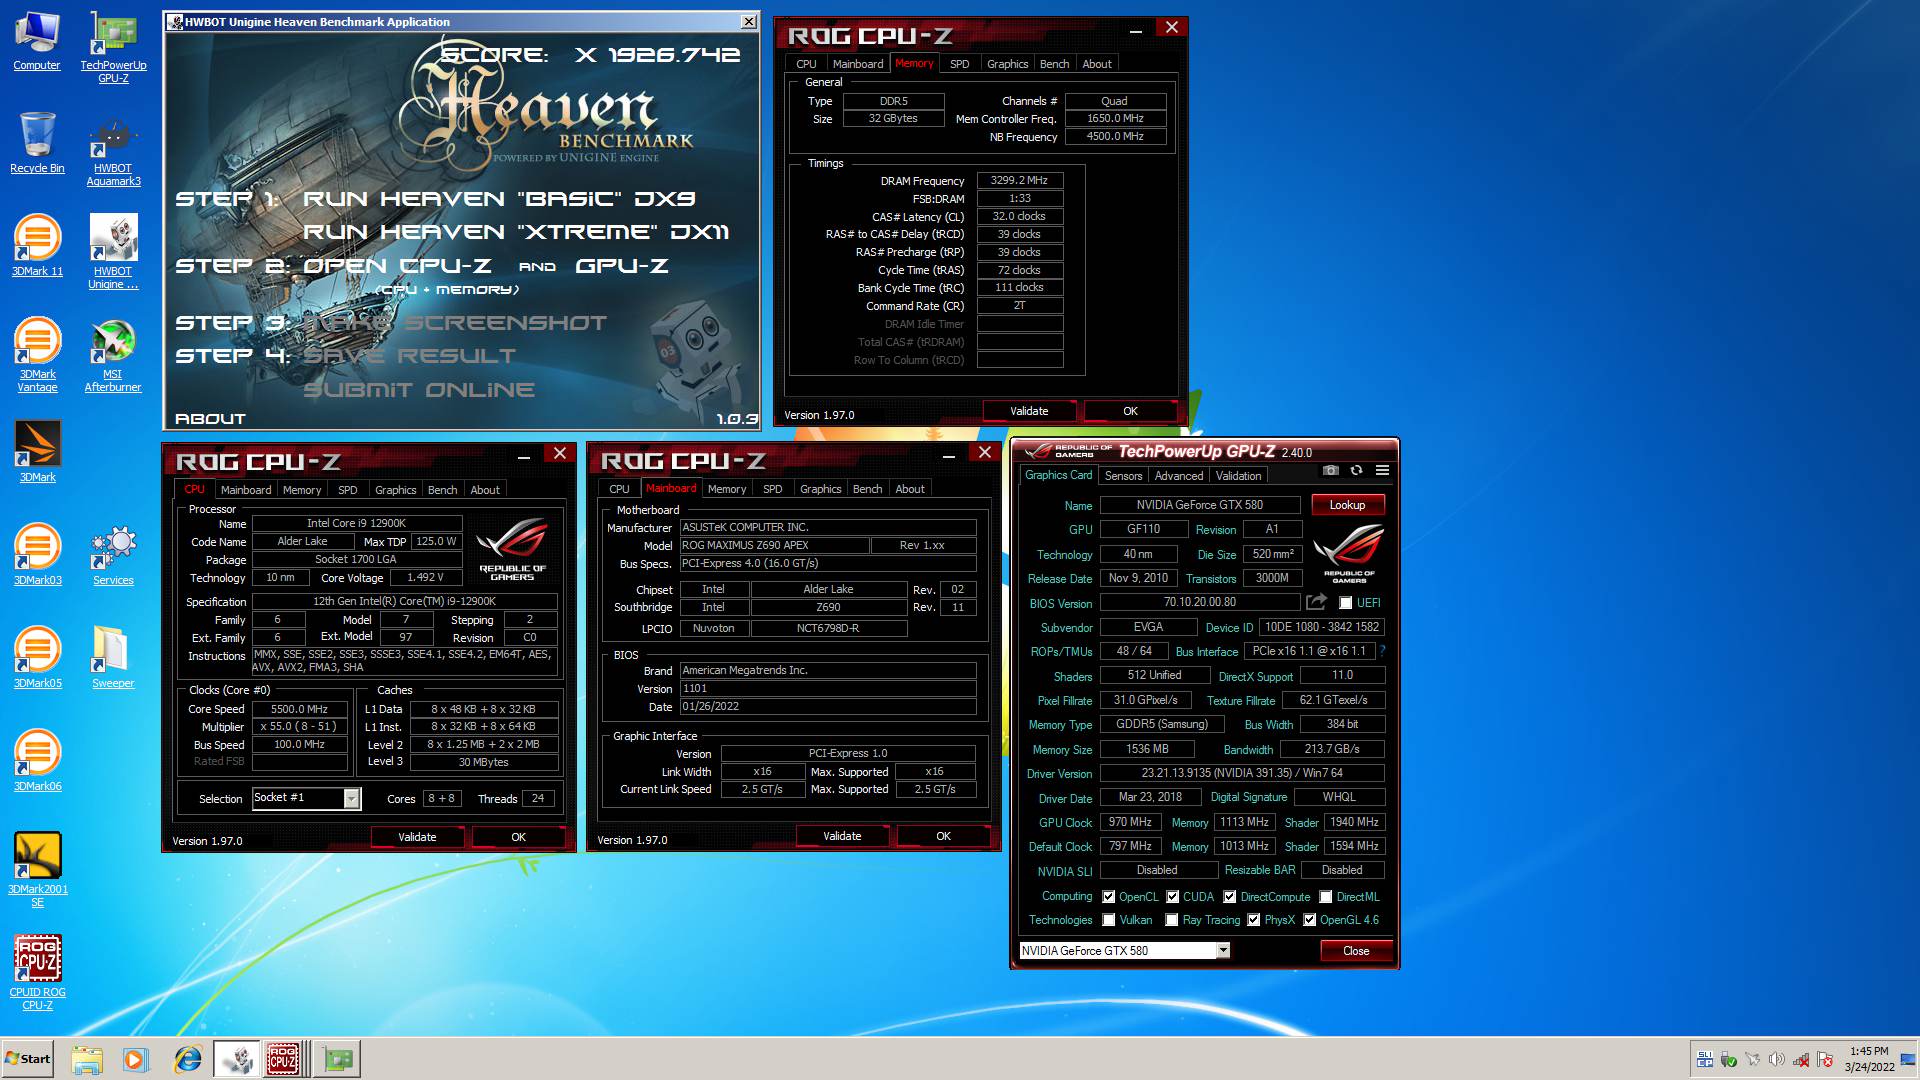Image resolution: width=1920 pixels, height=1080 pixels.
Task: Toggle the OpenCL checkbox
Action: pyautogui.click(x=1108, y=897)
